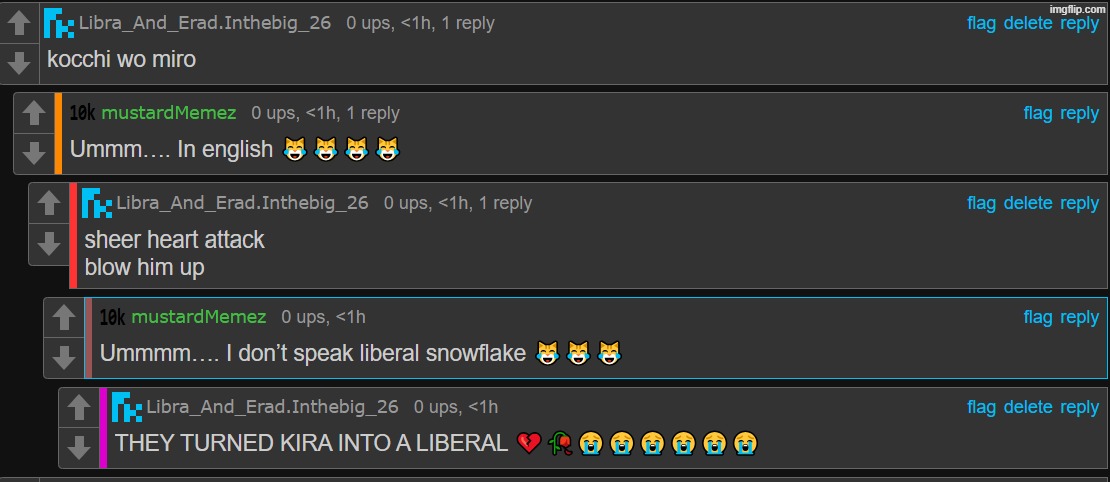This screenshot has width=1110, height=482.
Task: Open Libra_And_Erad.Inthebig_26 username on last comment
Action: pyautogui.click(x=273, y=407)
